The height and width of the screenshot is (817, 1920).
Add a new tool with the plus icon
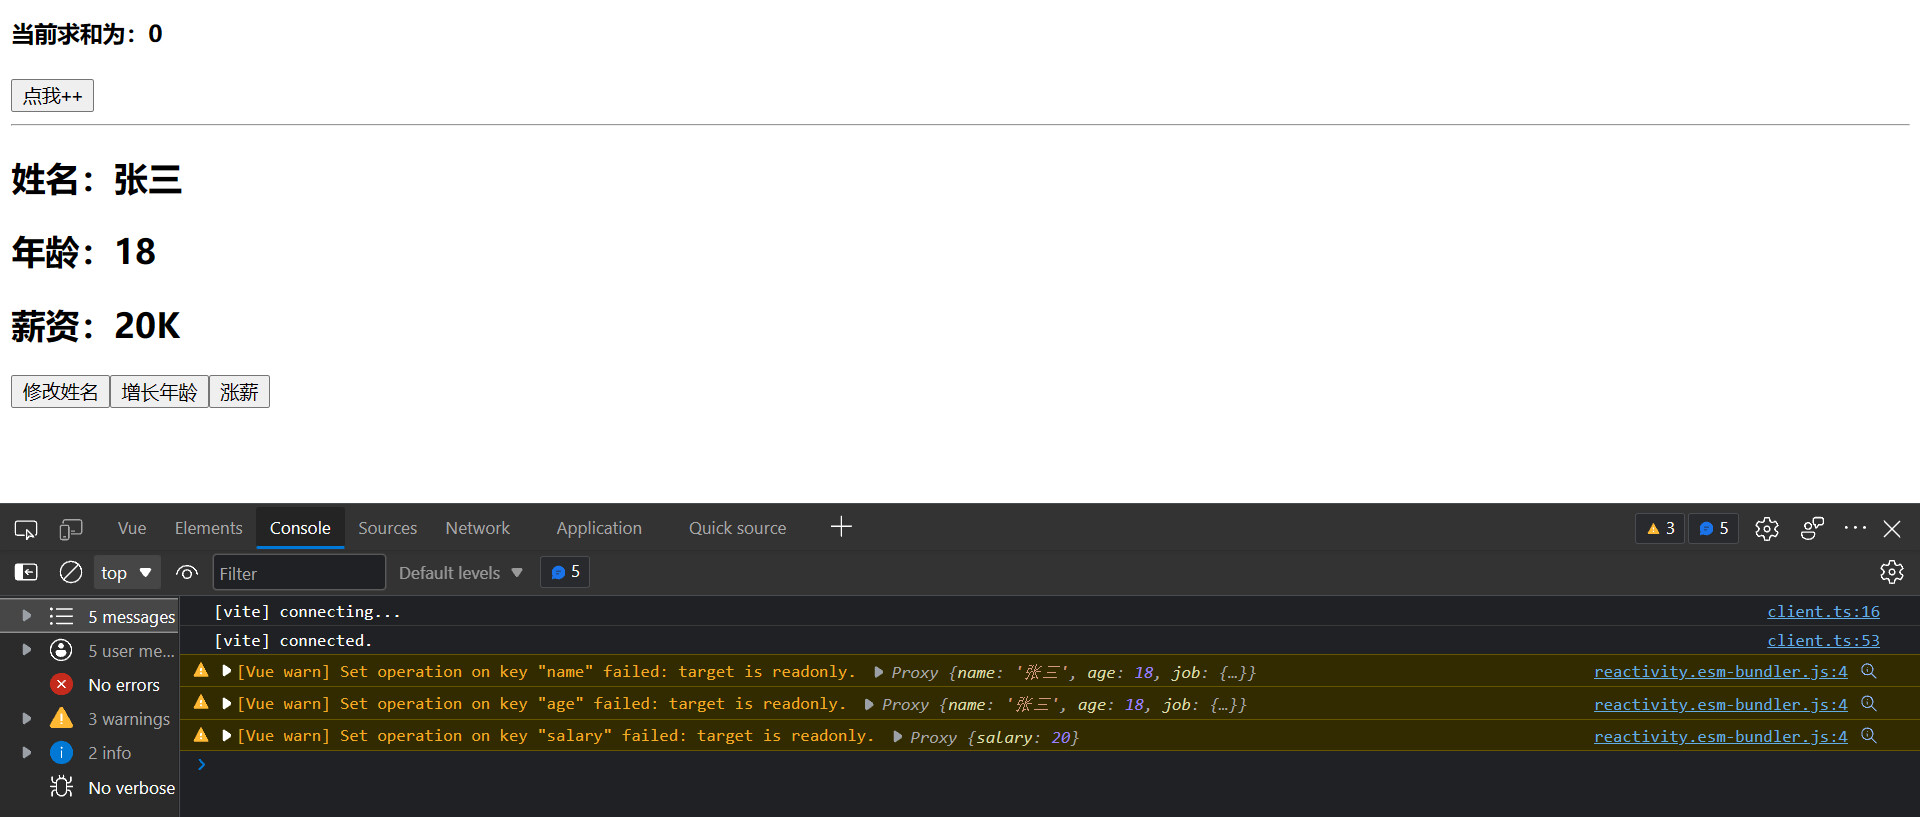(x=841, y=527)
